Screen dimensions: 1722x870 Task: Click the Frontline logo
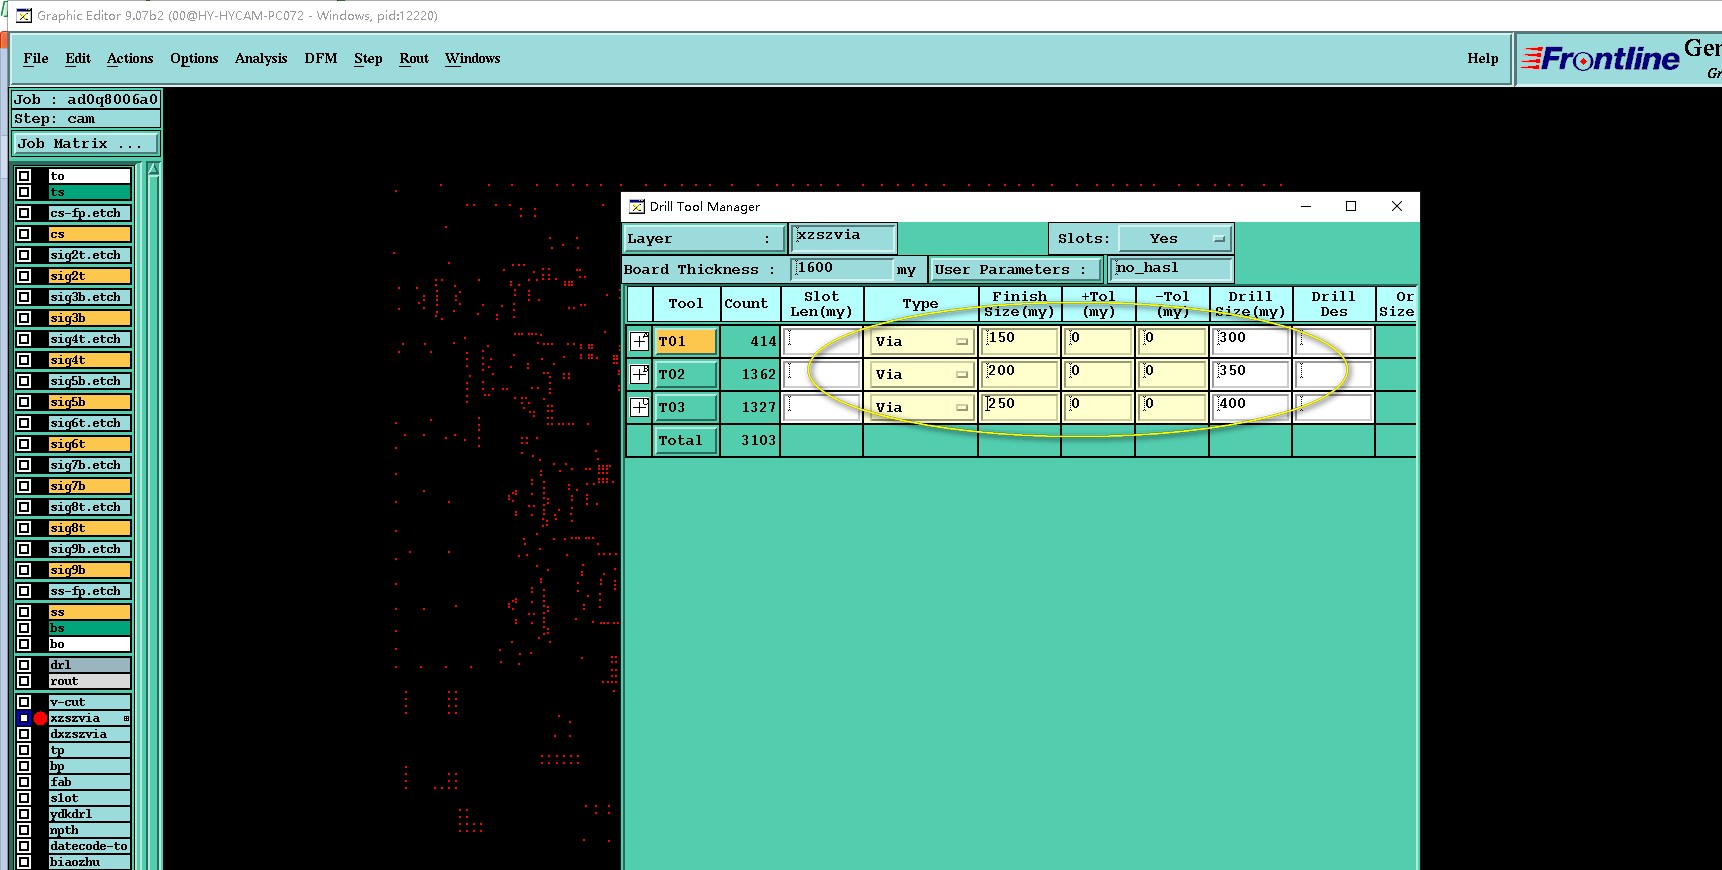1602,59
